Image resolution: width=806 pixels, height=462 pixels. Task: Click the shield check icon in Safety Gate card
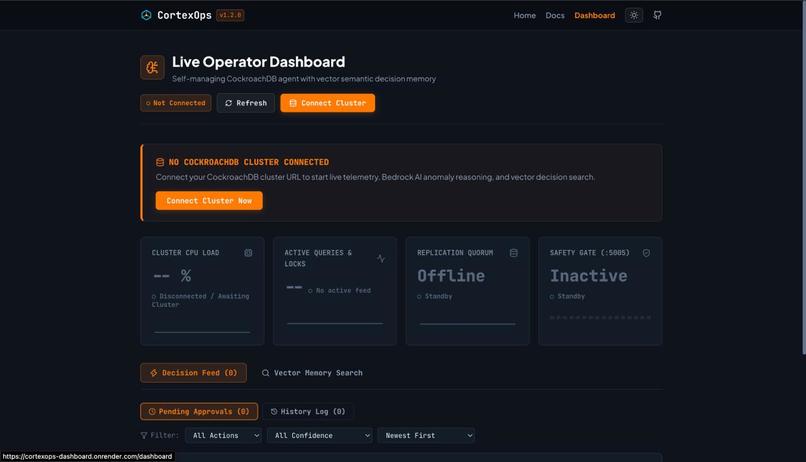[646, 253]
